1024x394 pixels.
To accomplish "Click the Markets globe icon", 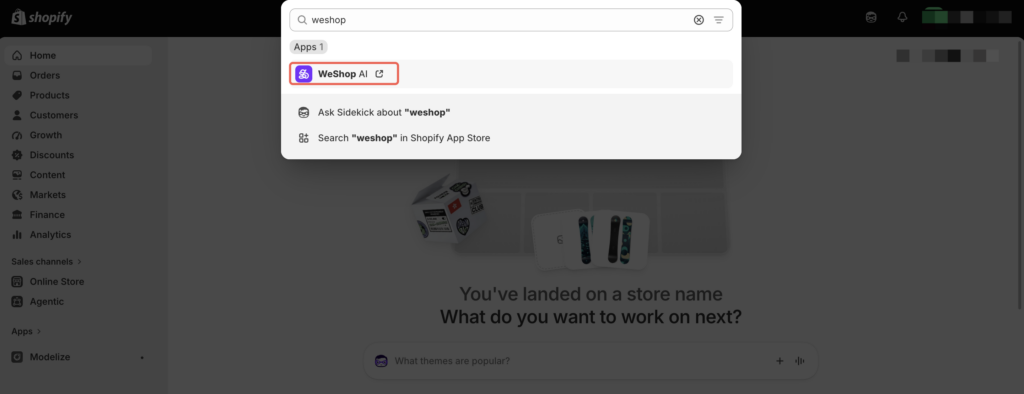I will pos(17,195).
